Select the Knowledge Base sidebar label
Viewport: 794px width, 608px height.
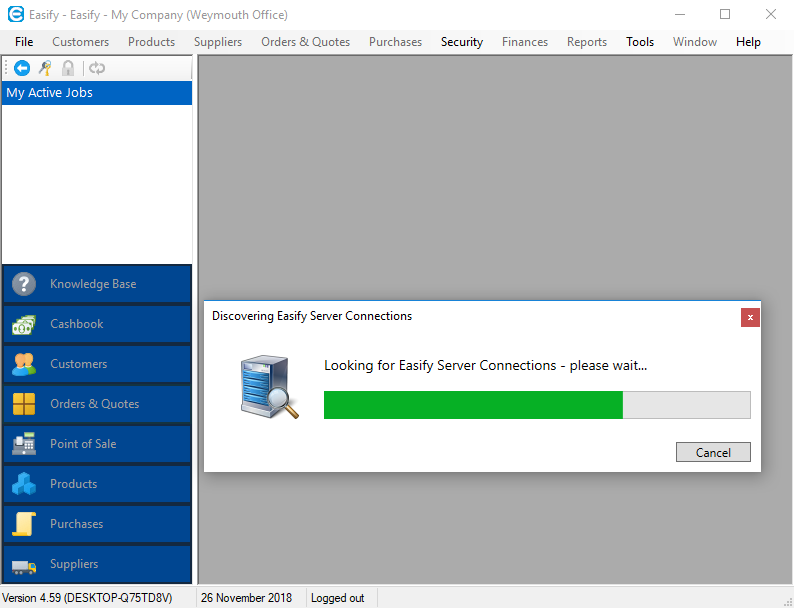93,284
